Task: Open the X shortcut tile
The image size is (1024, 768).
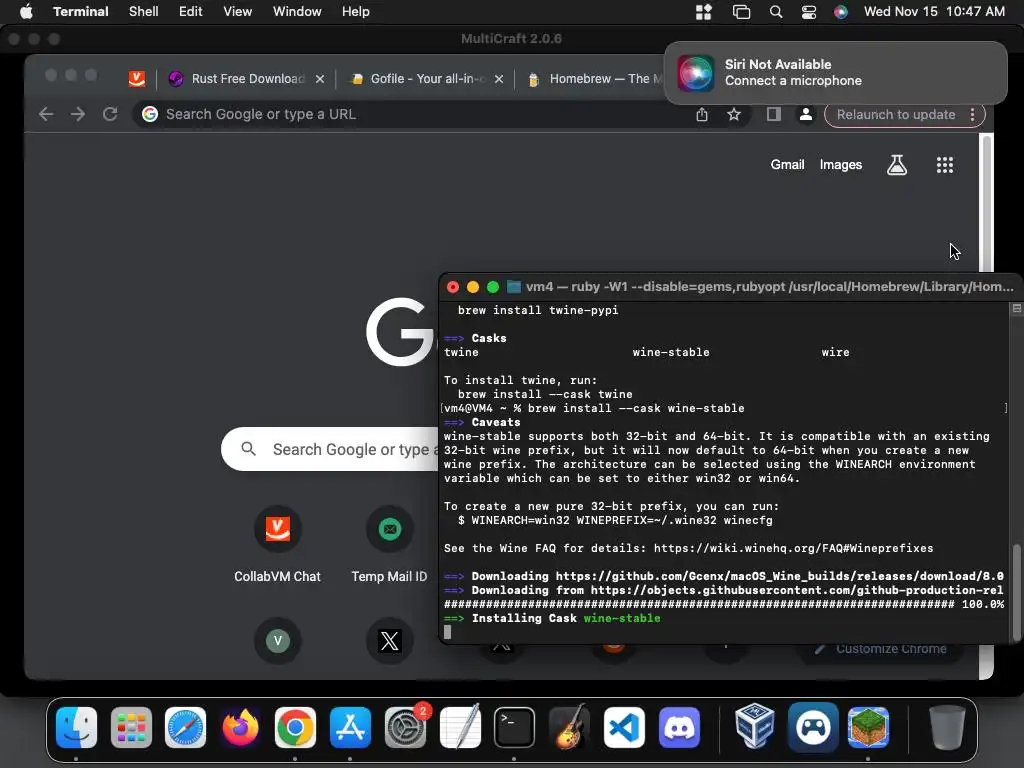Action: 389,641
